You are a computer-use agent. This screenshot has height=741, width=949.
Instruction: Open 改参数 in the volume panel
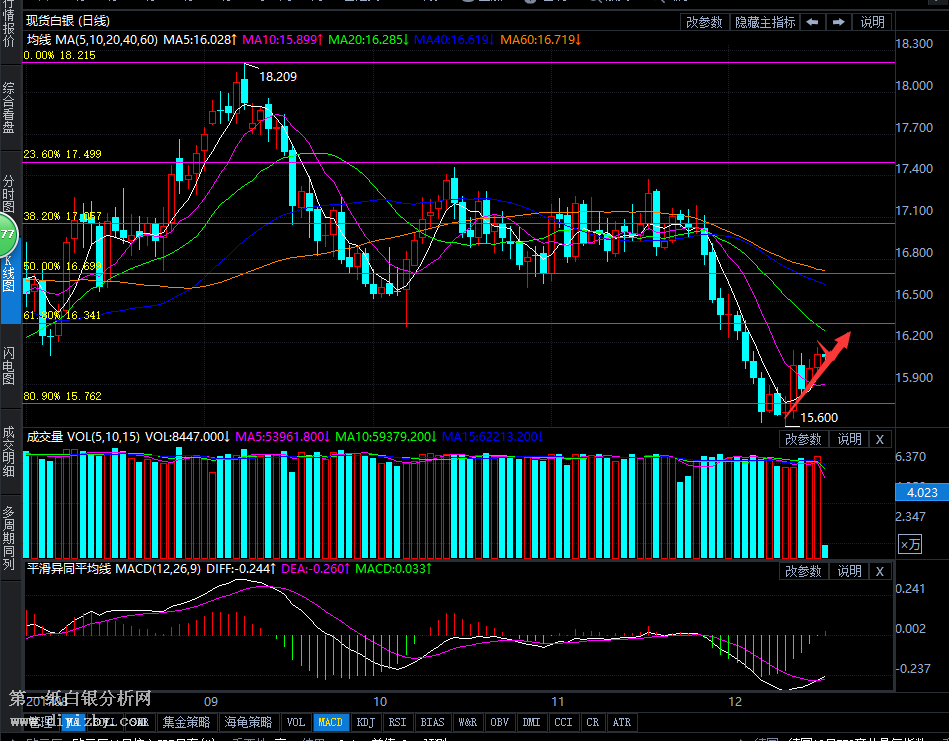pos(803,438)
